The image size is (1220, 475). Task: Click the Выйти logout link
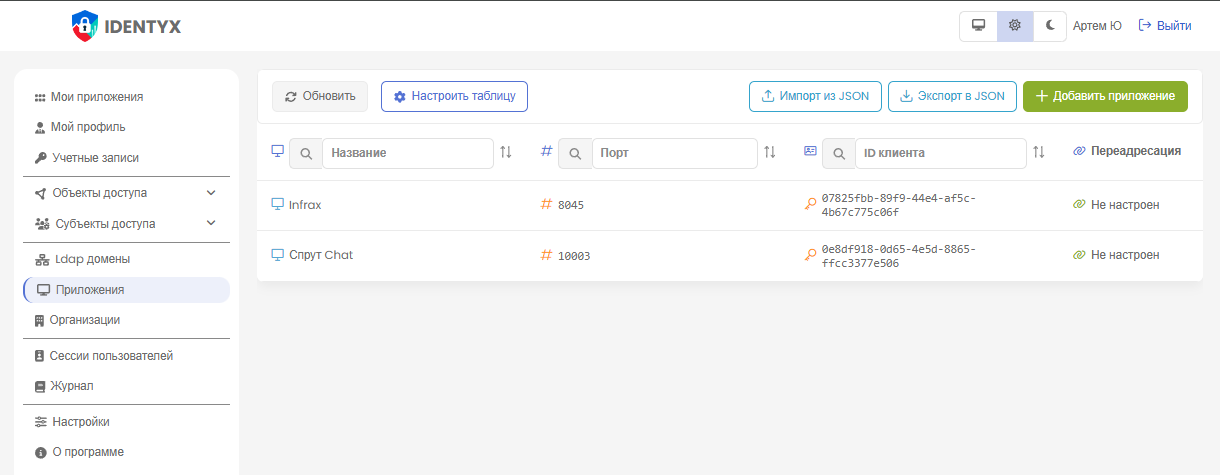[1165, 26]
